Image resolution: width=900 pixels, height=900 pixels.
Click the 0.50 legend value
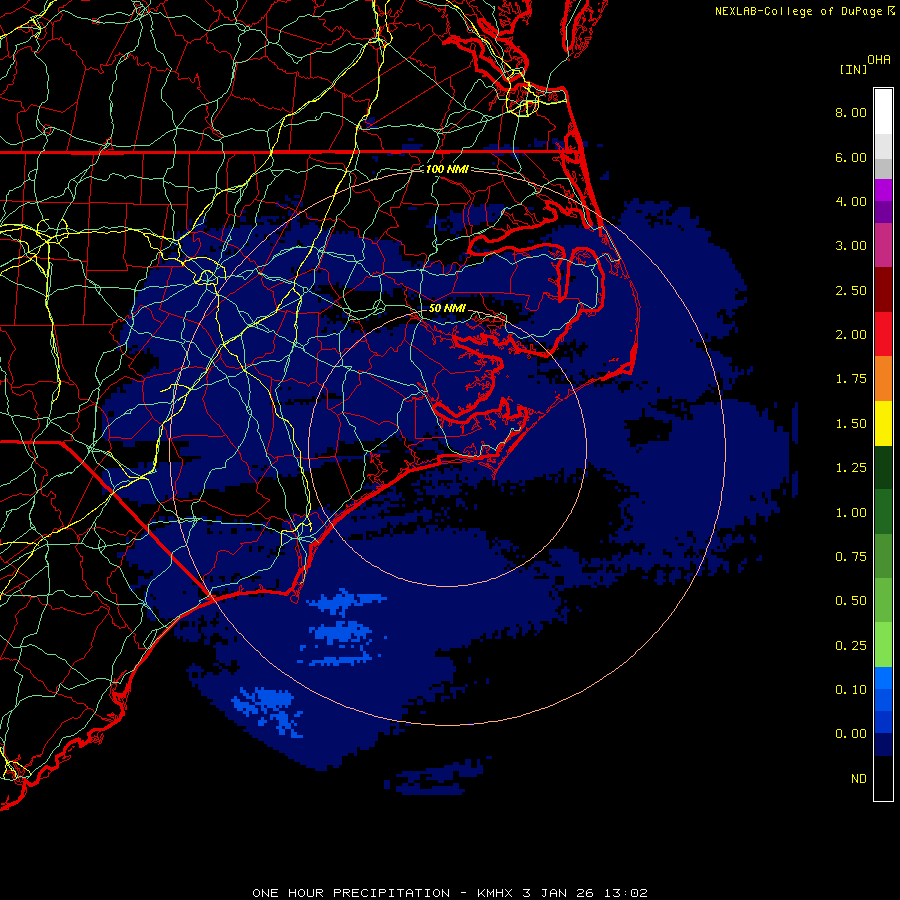pos(851,601)
